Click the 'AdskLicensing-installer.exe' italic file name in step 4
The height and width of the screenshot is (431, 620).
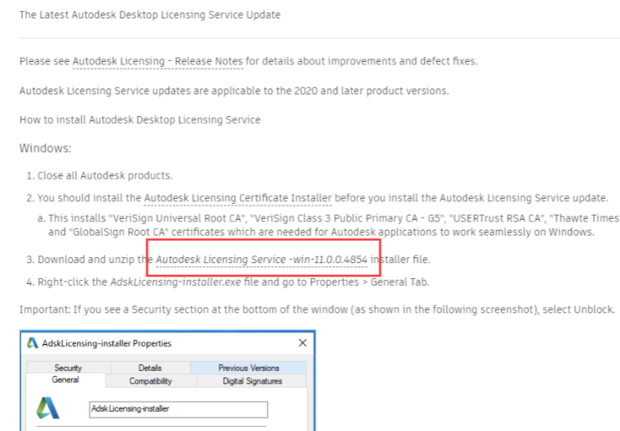(x=175, y=282)
